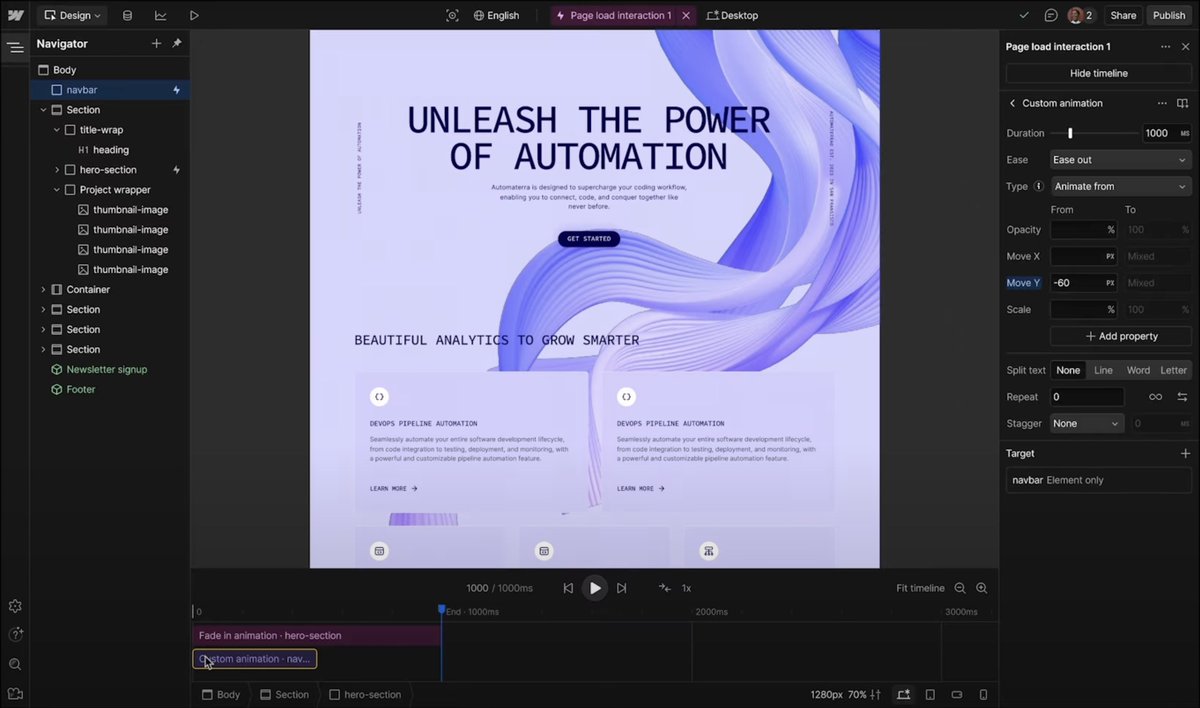1200x708 pixels.
Task: Collapse the Project wrapper item
Action: click(57, 190)
